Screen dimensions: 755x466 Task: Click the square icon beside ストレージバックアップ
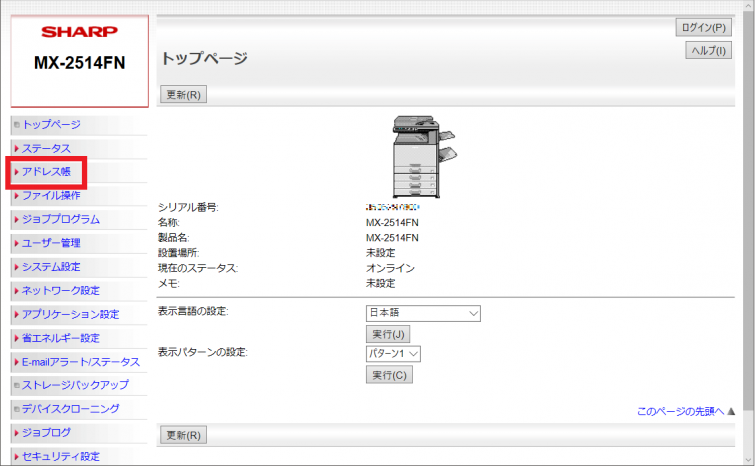(x=17, y=385)
